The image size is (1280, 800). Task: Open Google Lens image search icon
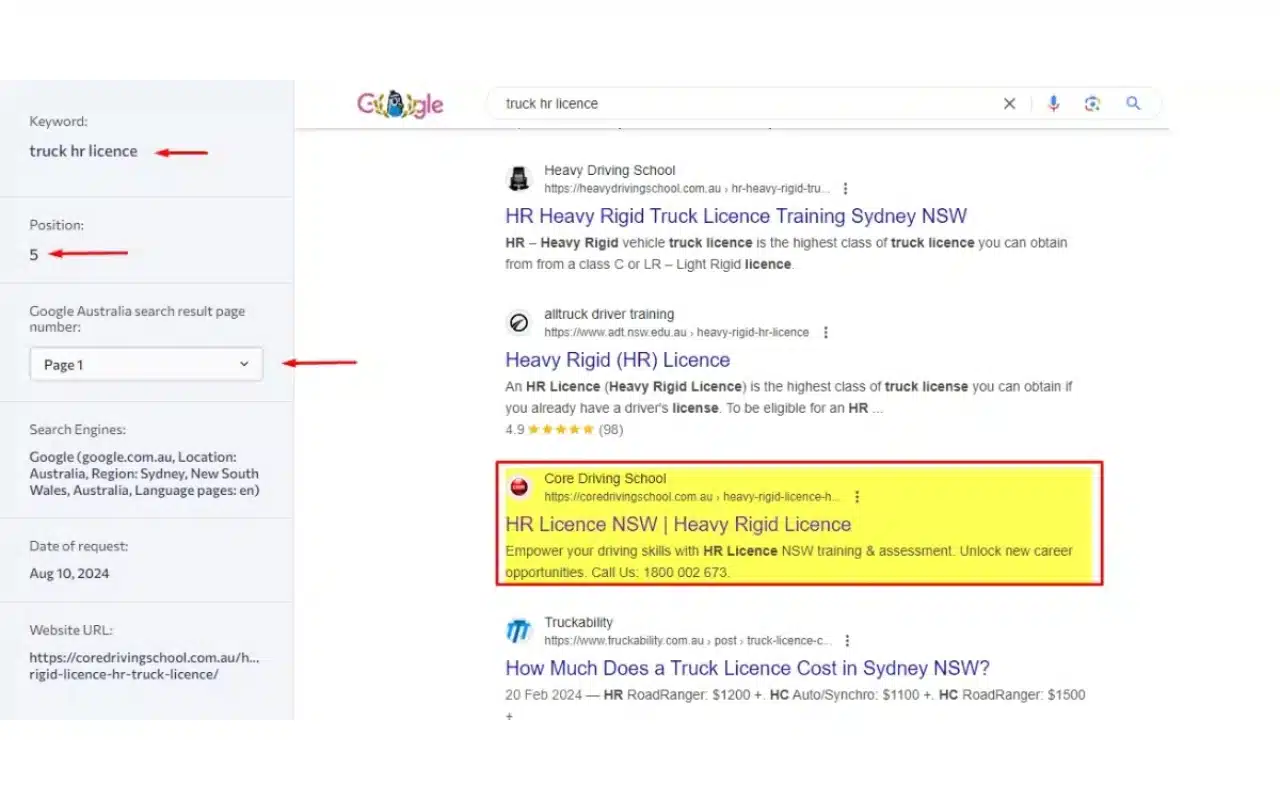coord(1092,104)
